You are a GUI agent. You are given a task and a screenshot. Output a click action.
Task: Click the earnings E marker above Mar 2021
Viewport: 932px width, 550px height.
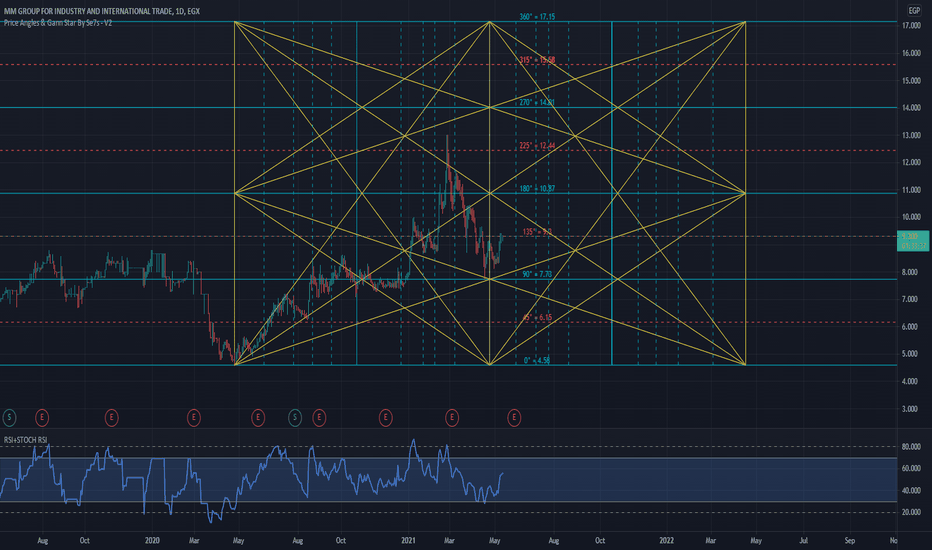[x=452, y=418]
